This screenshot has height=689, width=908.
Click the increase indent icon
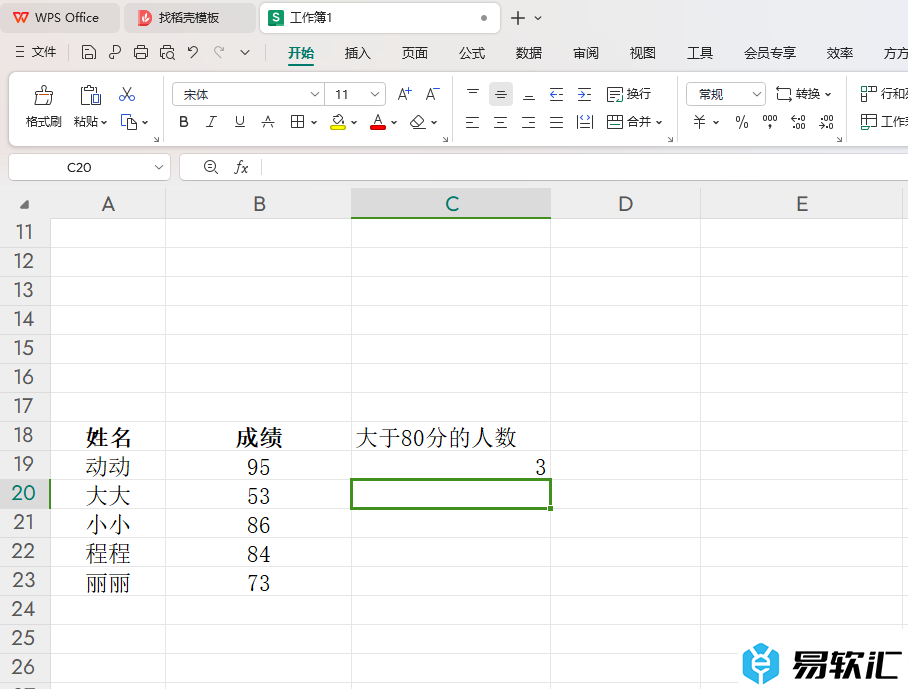click(585, 94)
